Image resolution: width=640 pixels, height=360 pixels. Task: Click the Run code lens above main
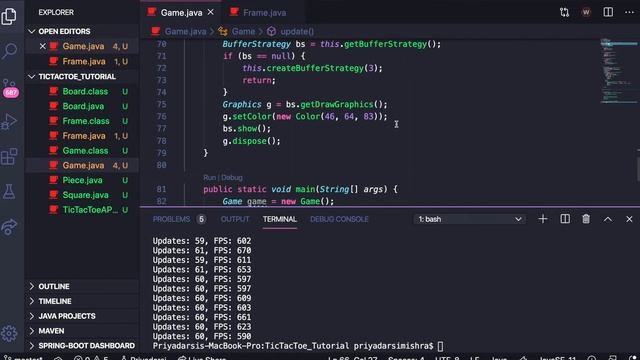[209, 178]
